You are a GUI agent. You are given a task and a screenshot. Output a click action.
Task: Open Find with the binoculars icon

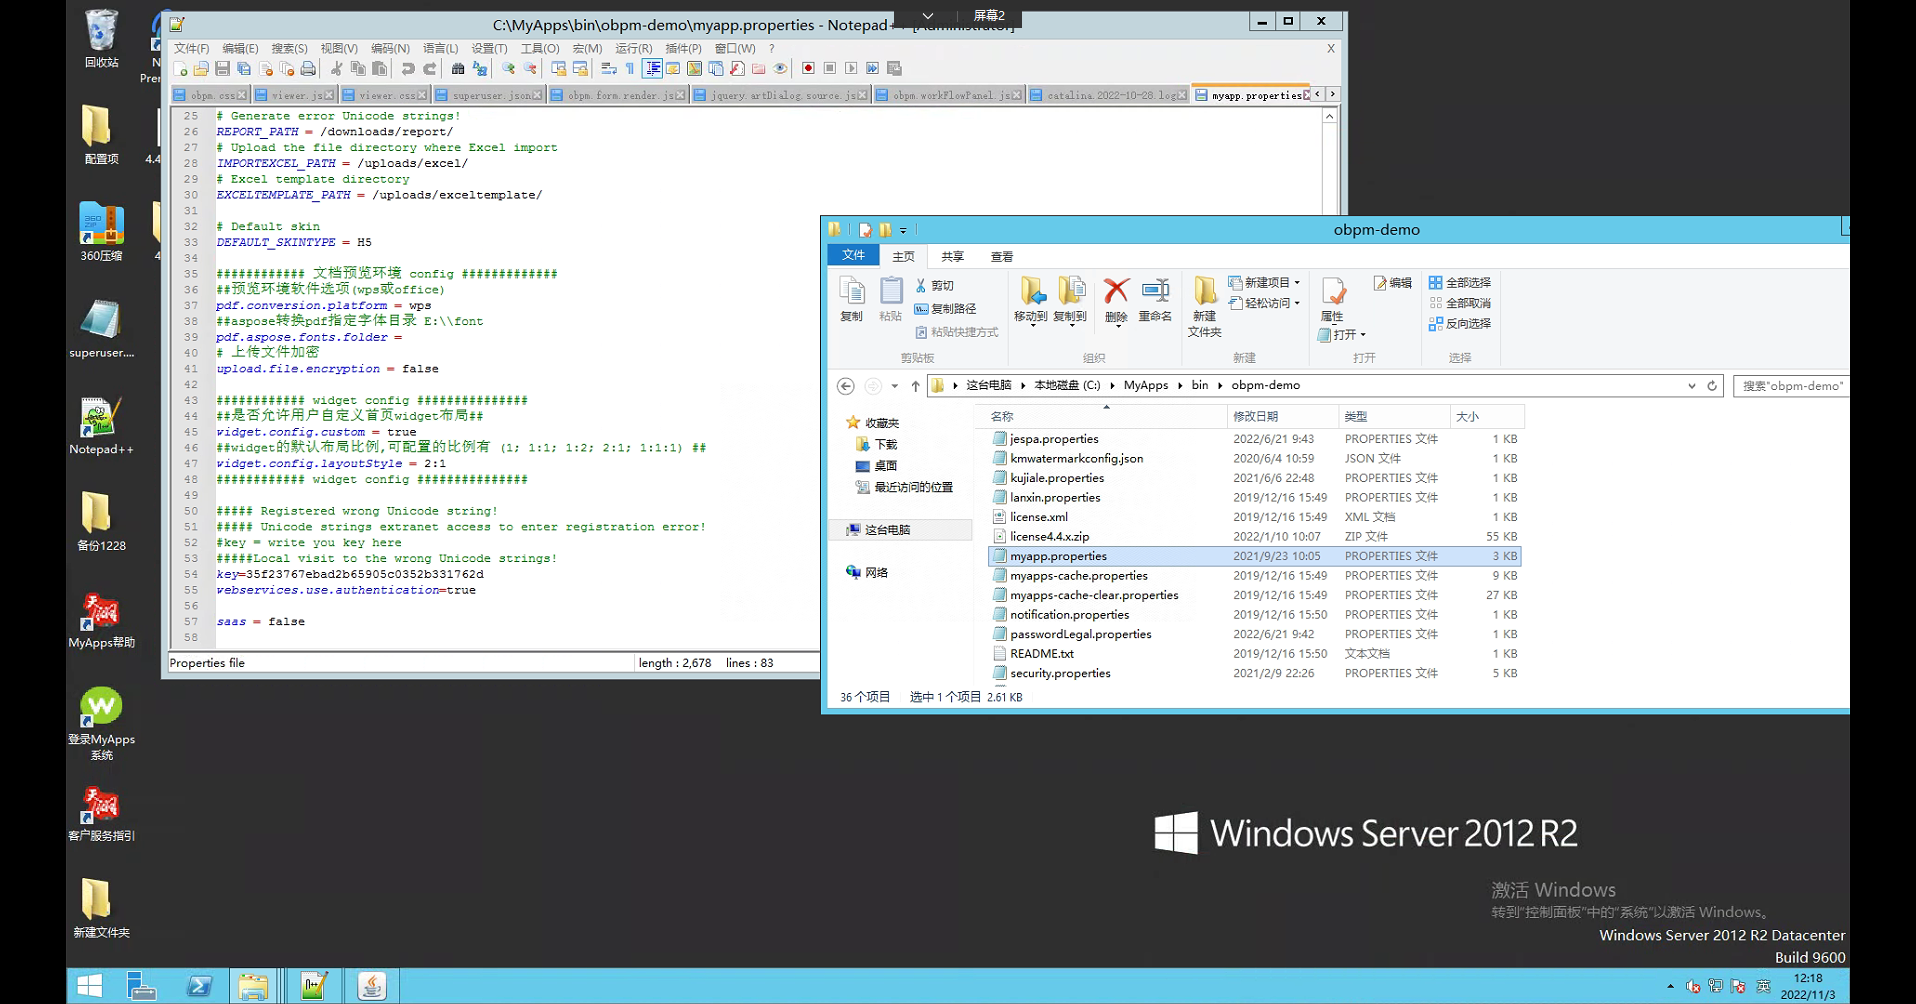[x=458, y=69]
